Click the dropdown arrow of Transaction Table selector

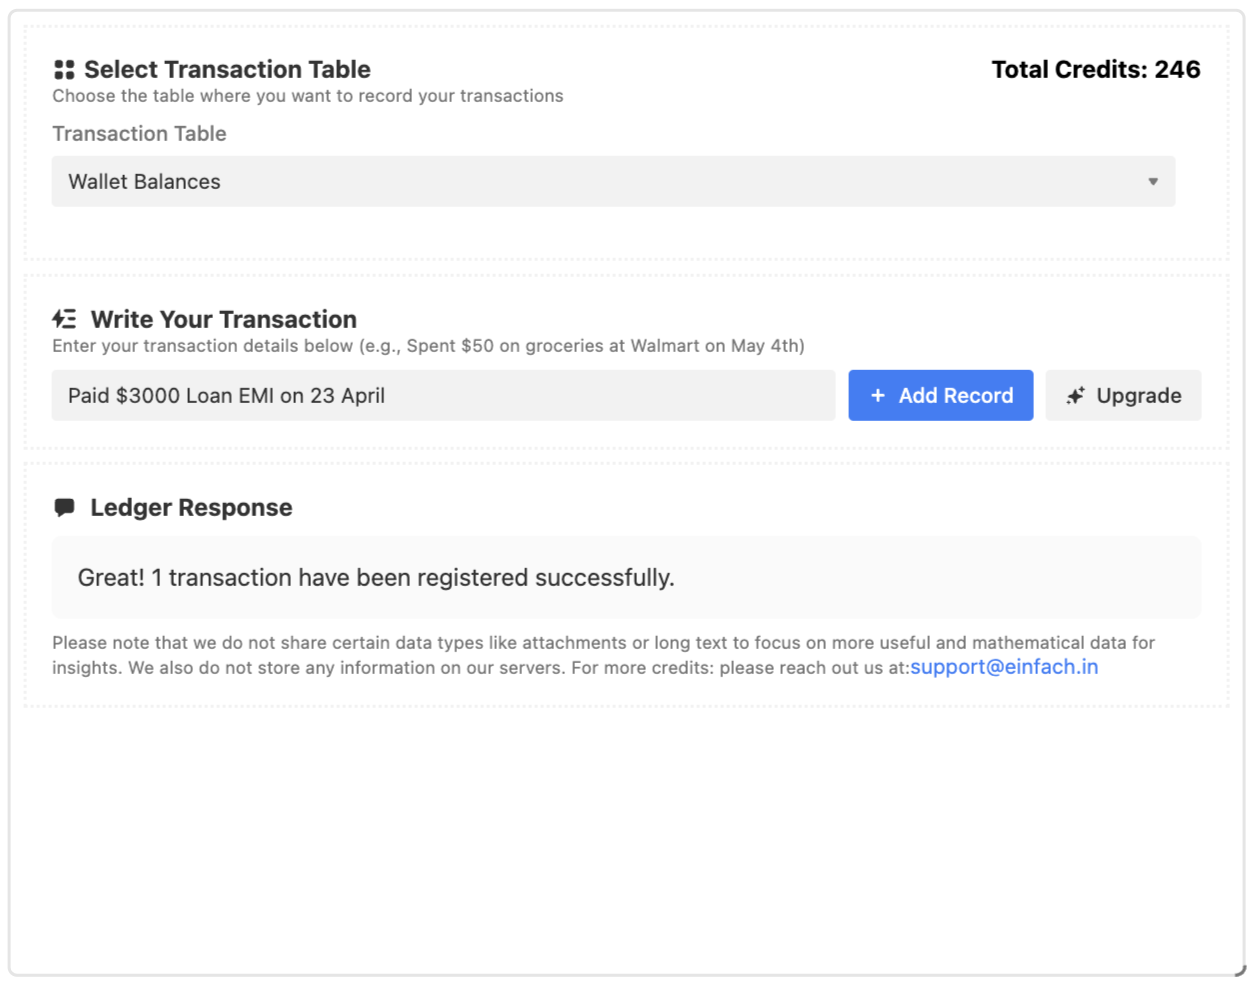pos(1153,182)
